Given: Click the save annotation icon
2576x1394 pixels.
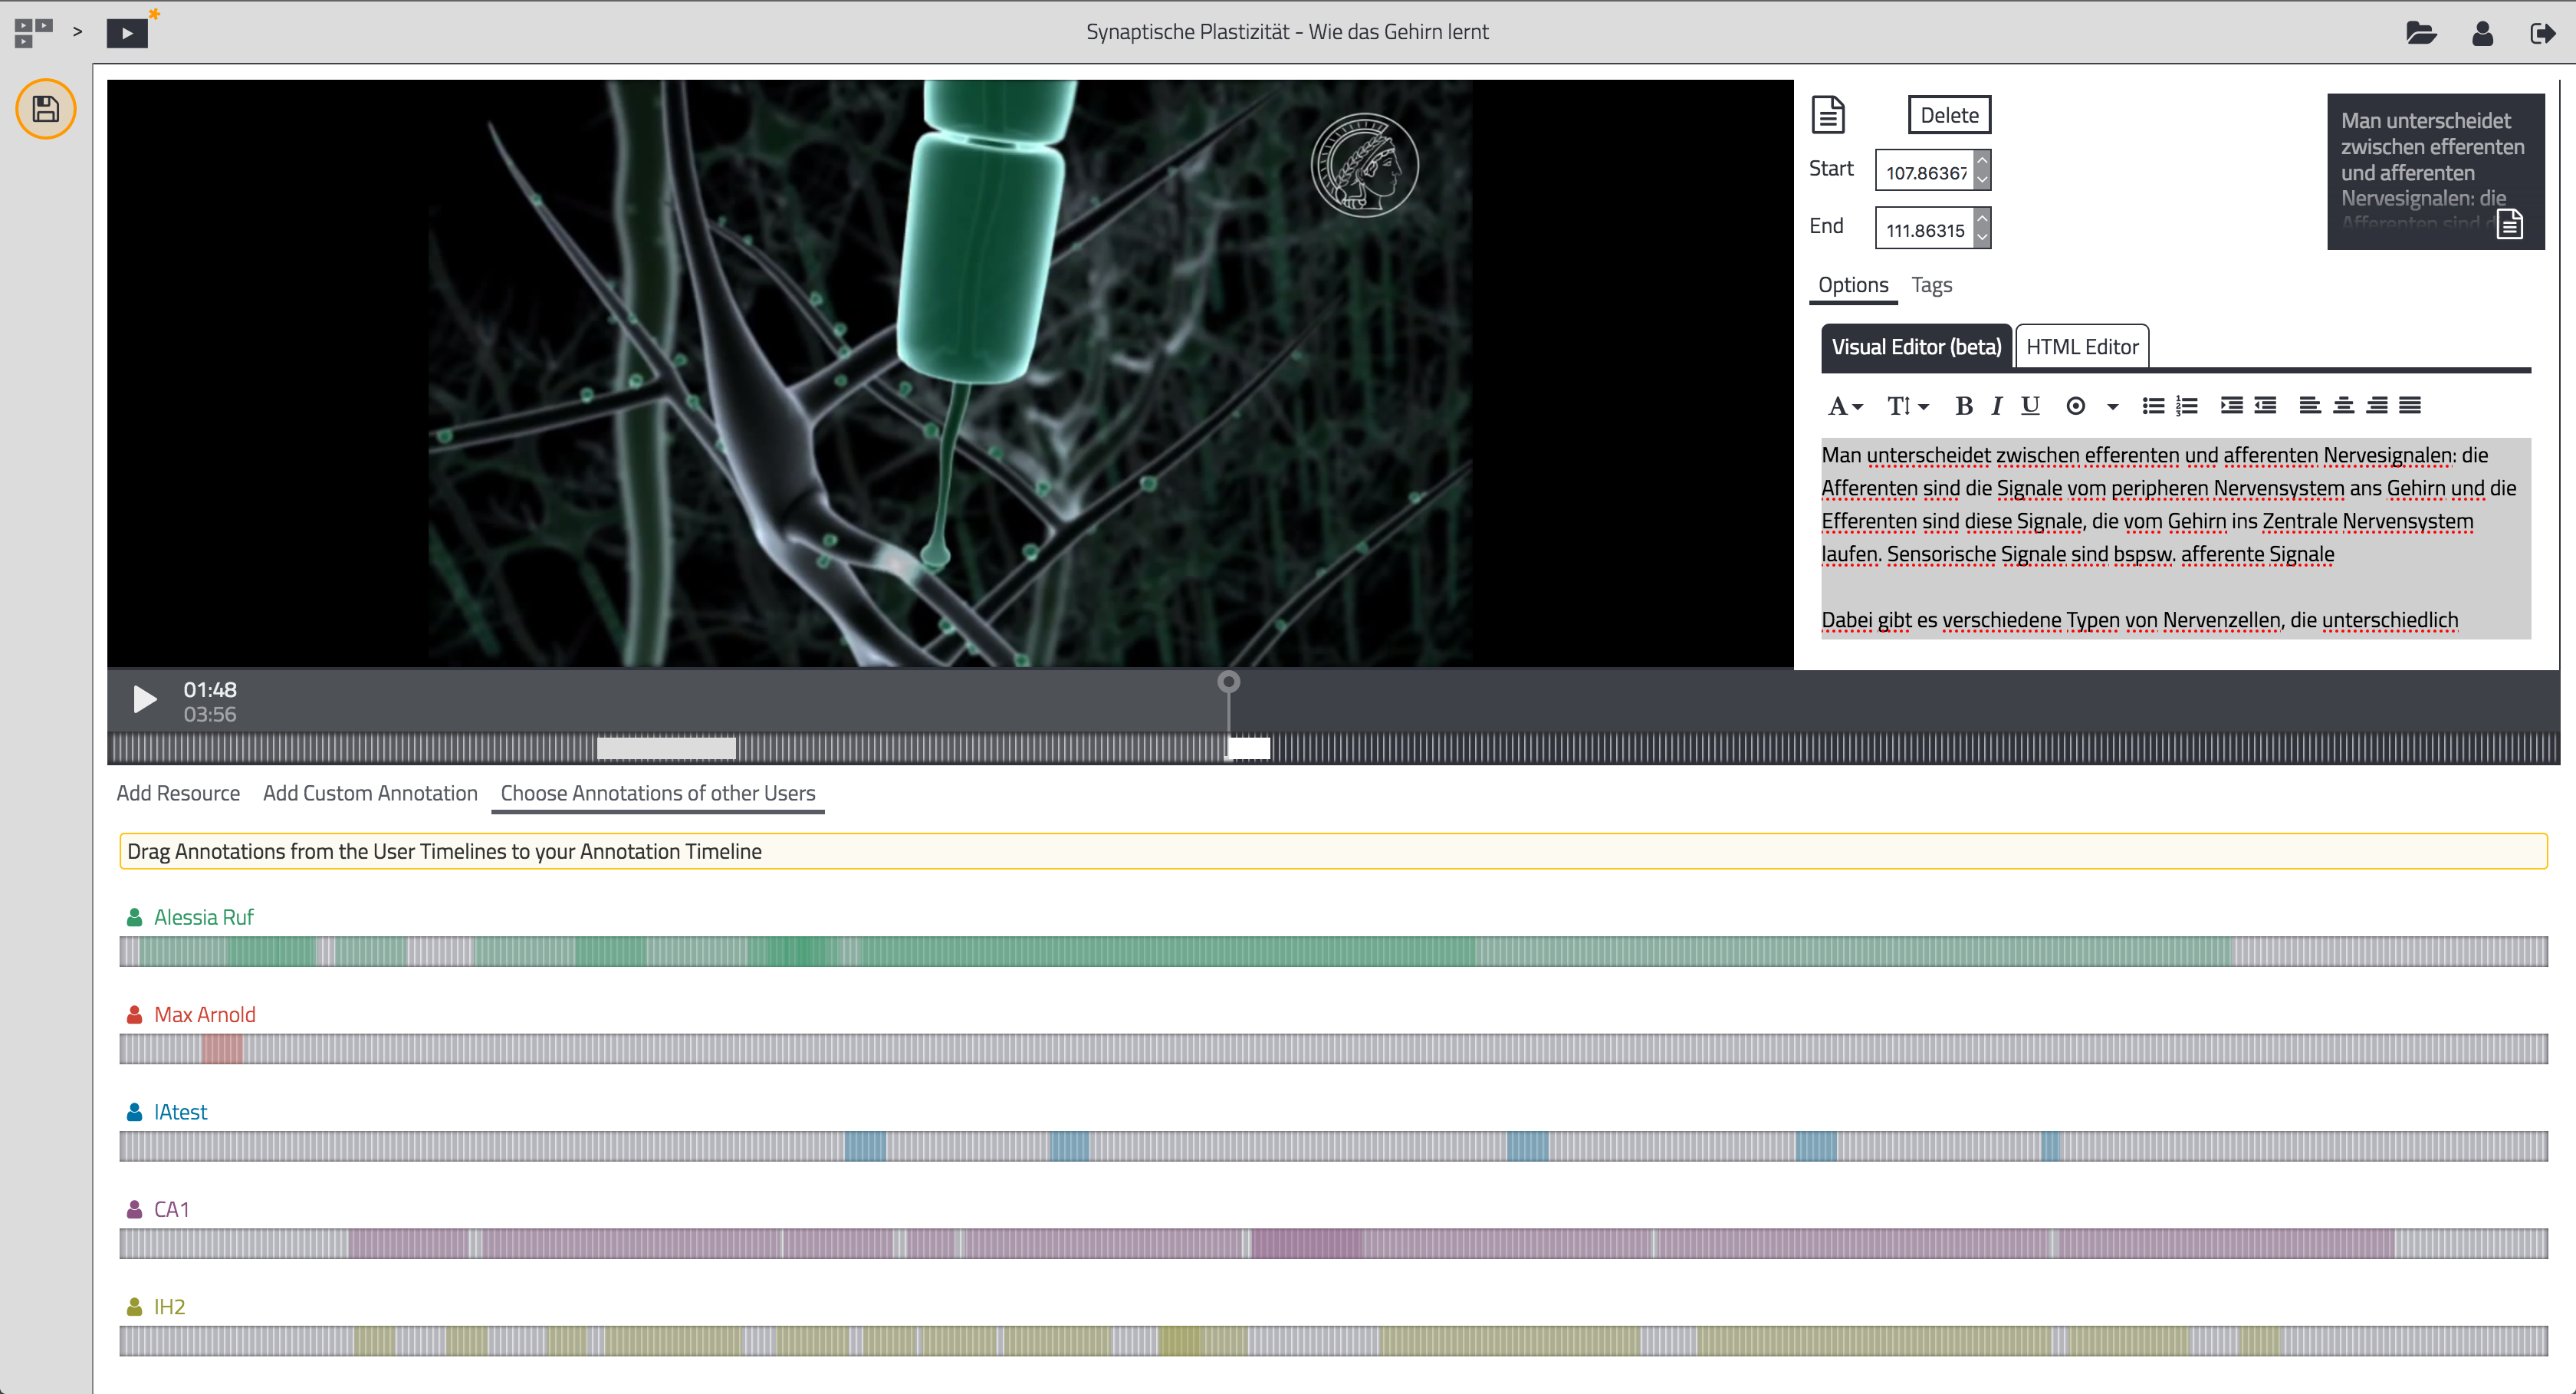Looking at the screenshot, I should pos(46,109).
